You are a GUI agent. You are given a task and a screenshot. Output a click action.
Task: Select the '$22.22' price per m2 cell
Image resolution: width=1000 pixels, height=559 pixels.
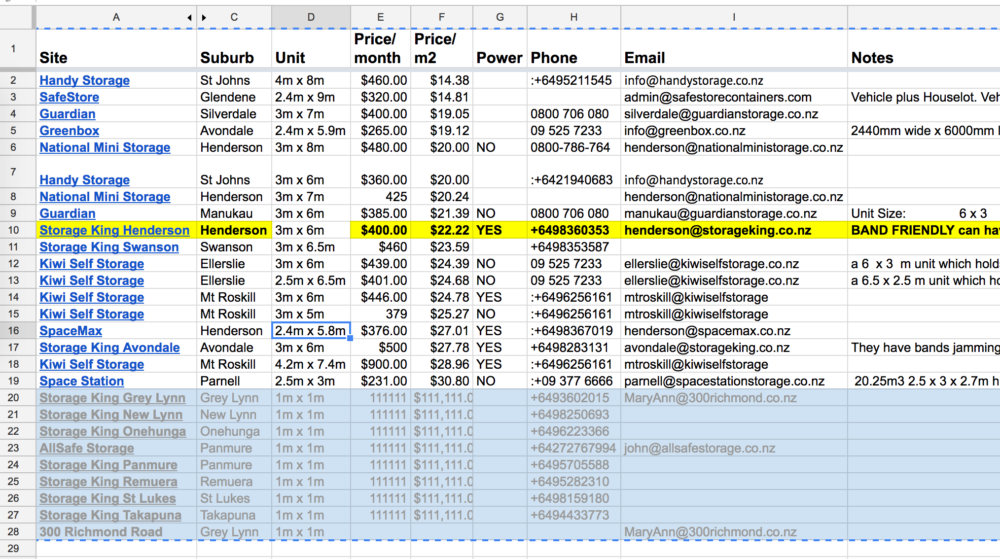tap(441, 230)
